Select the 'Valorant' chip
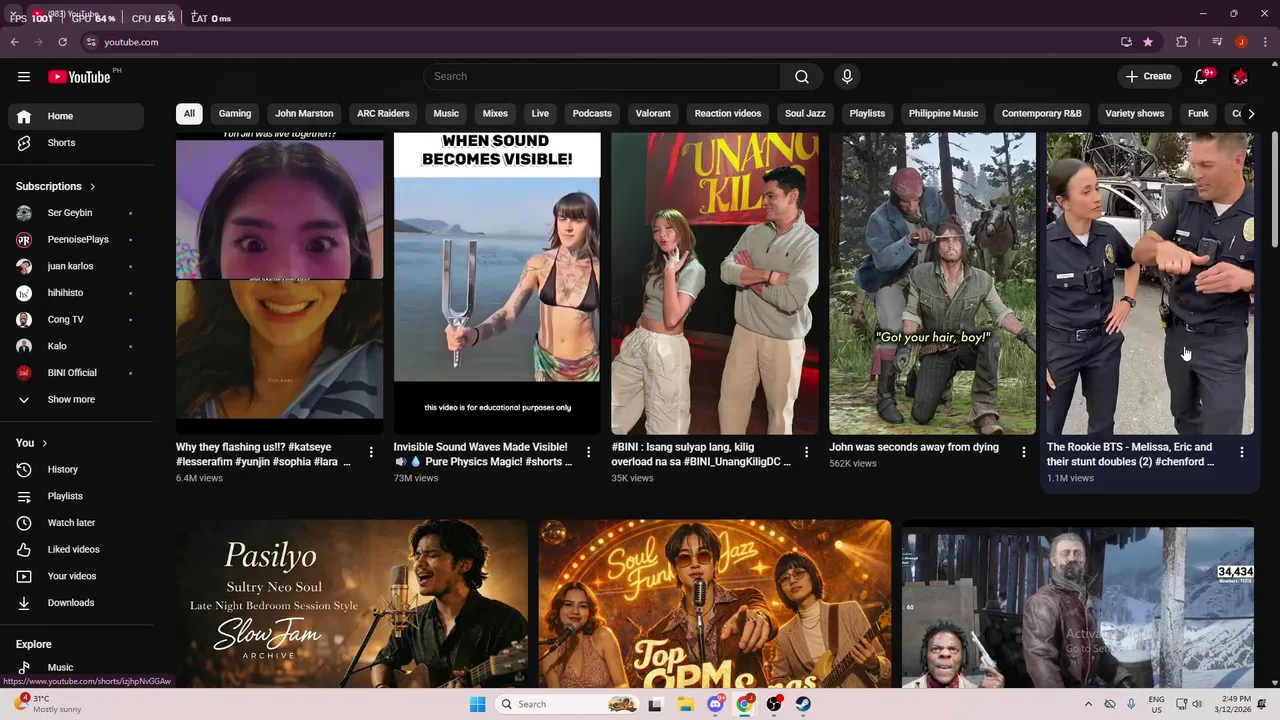 pos(653,114)
